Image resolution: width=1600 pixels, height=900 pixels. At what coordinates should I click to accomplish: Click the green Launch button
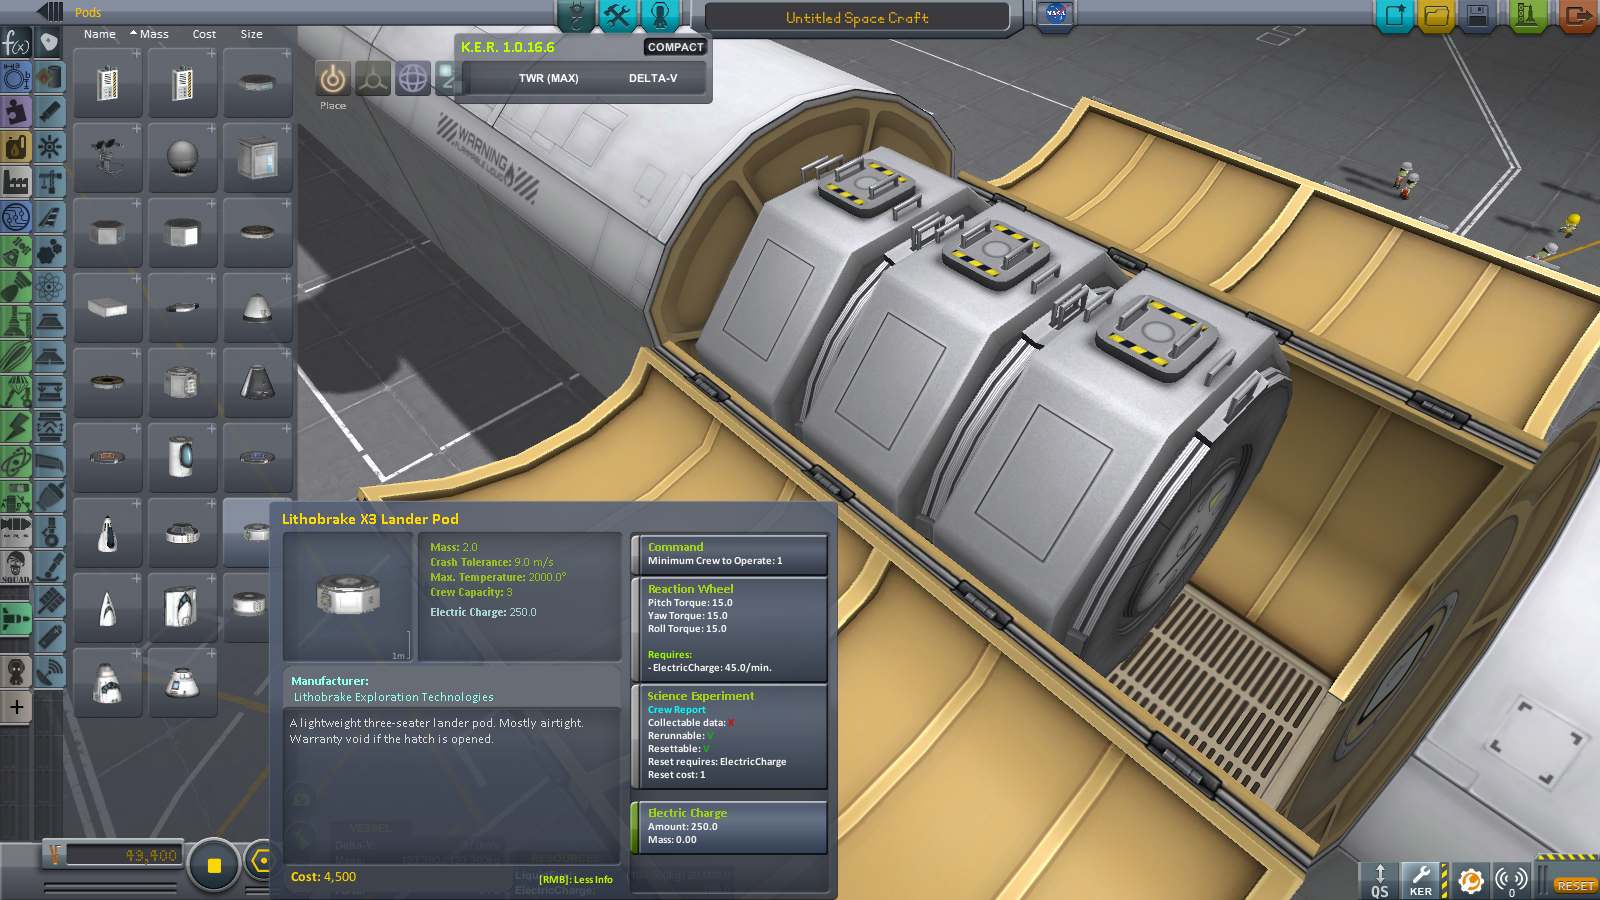1527,15
